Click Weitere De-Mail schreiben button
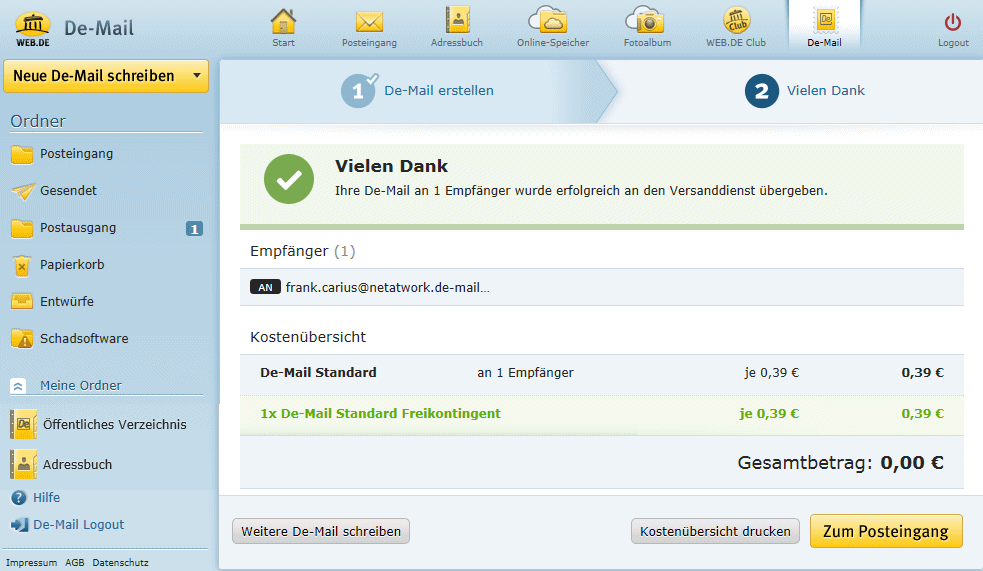Image resolution: width=983 pixels, height=571 pixels. pos(321,532)
